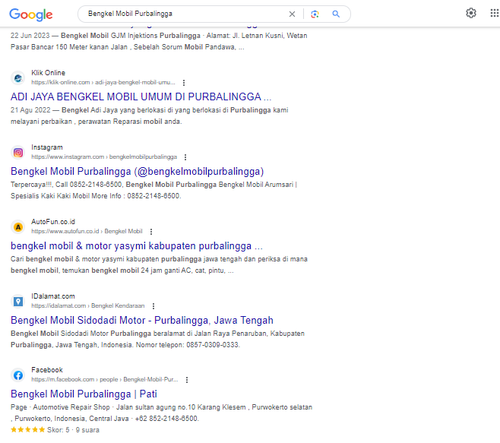Click the IDalamat.com favicon
Viewport: 500px width, 443px height.
[18, 301]
